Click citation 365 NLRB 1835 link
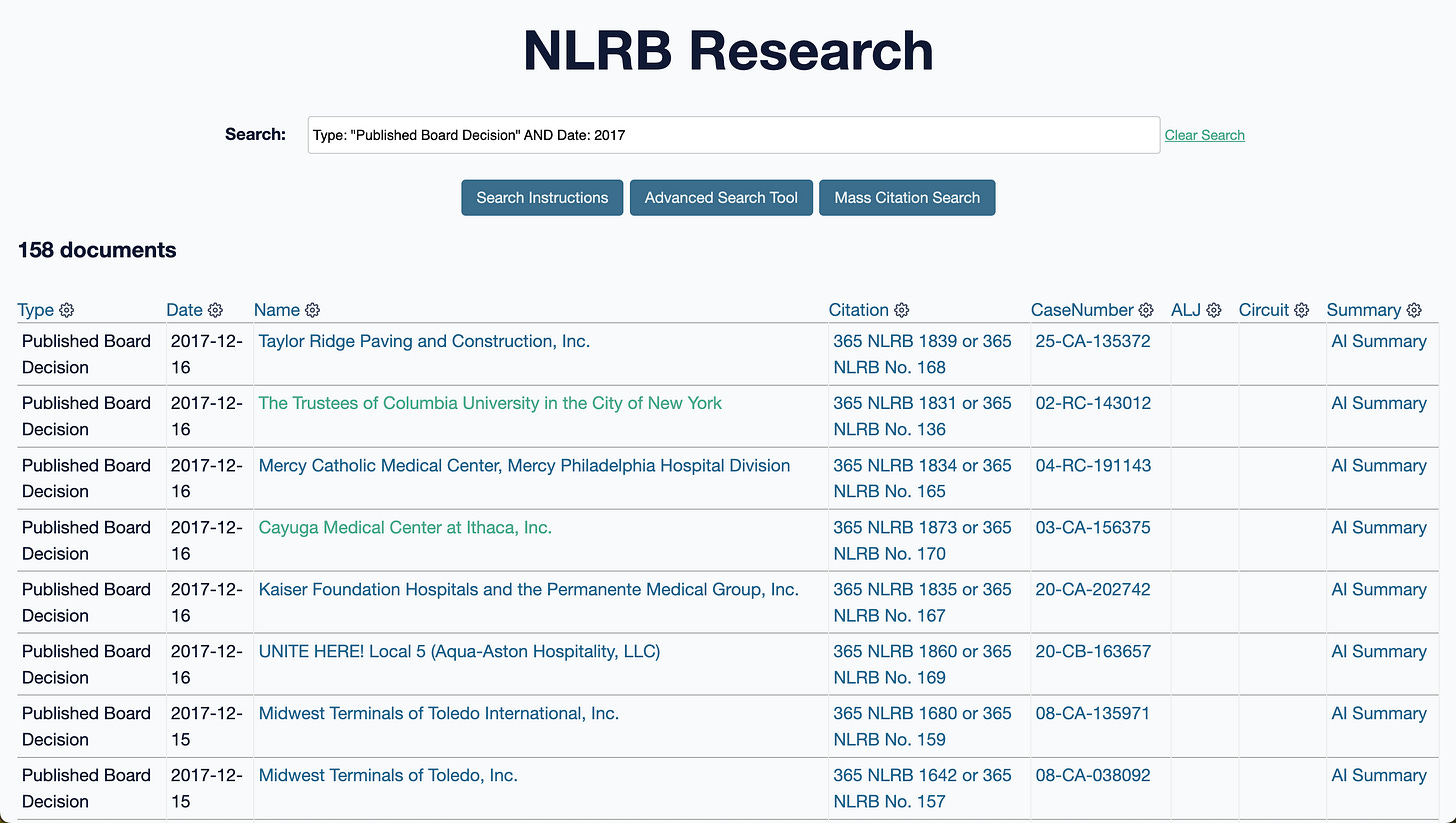Viewport: 1456px width, 823px height. point(922,602)
